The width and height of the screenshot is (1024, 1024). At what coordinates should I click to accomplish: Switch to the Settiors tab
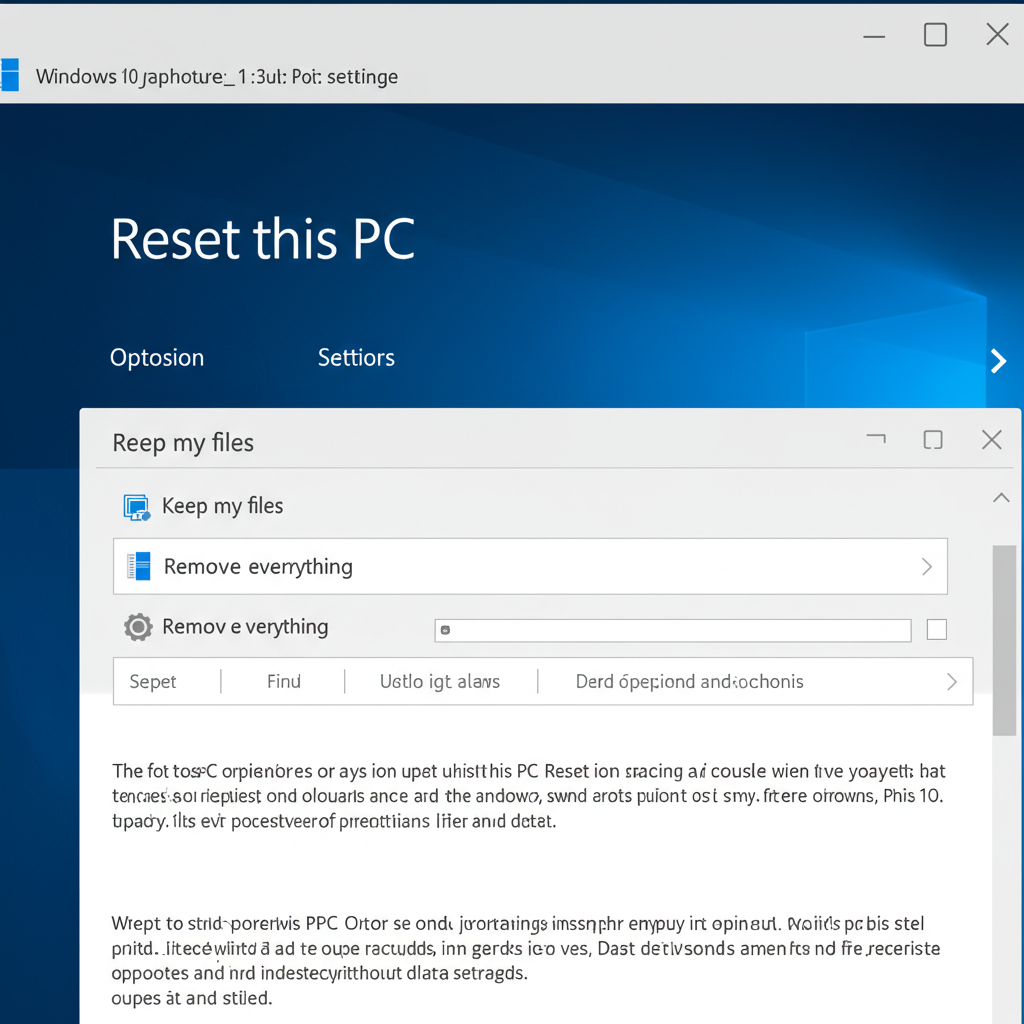[x=356, y=358]
